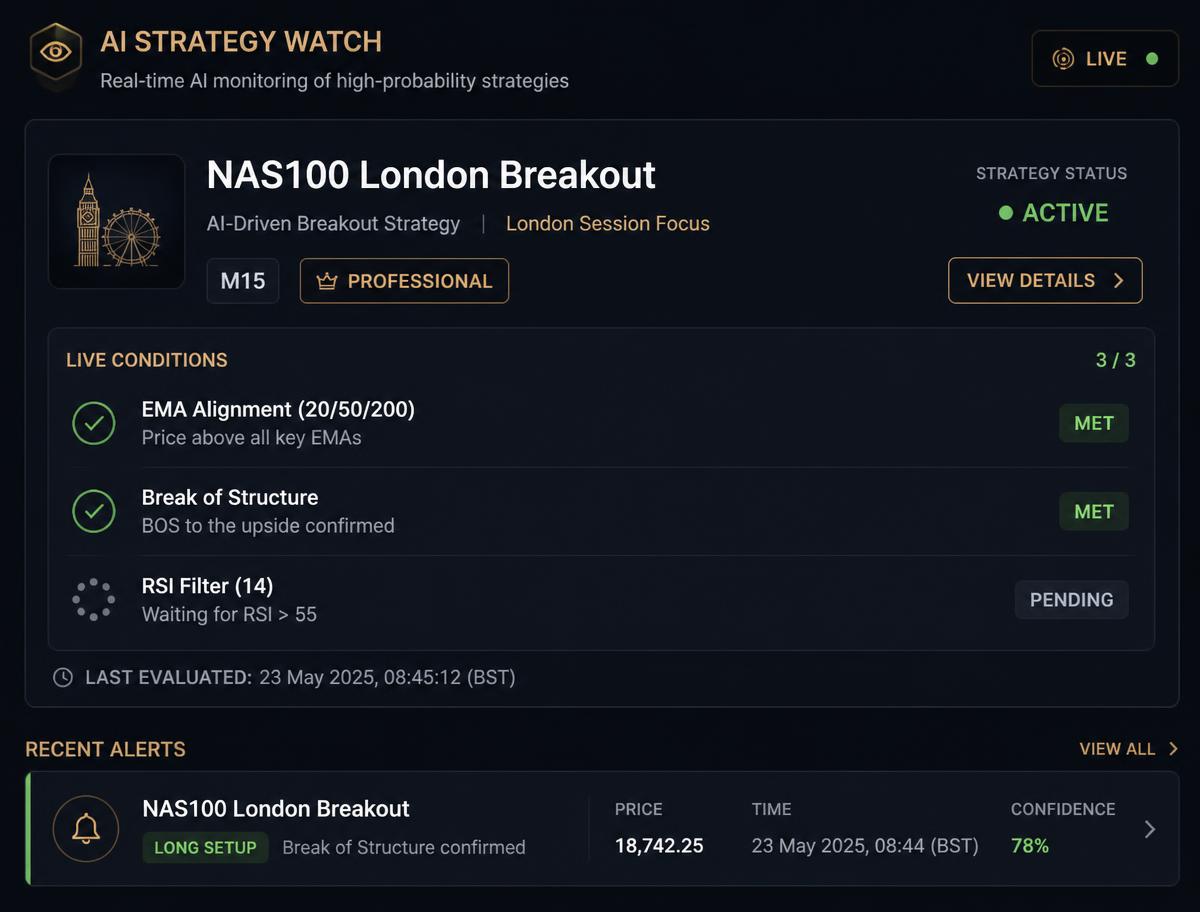Click the AI STRATEGY WATCH header title
This screenshot has width=1200, height=912.
241,42
